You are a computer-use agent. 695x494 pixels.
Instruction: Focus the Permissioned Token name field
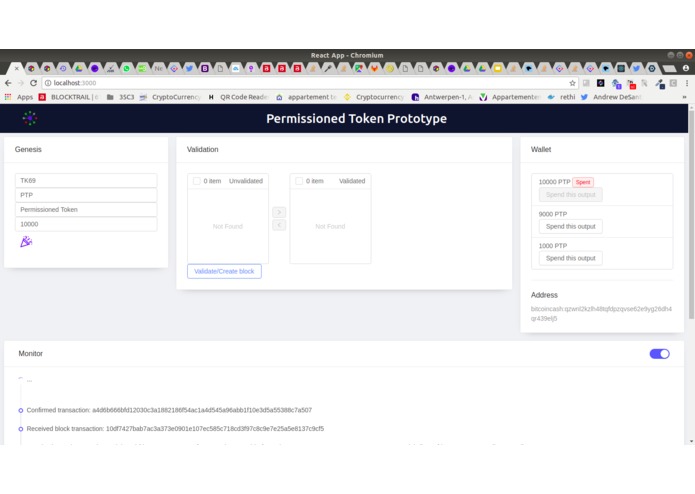coord(86,210)
